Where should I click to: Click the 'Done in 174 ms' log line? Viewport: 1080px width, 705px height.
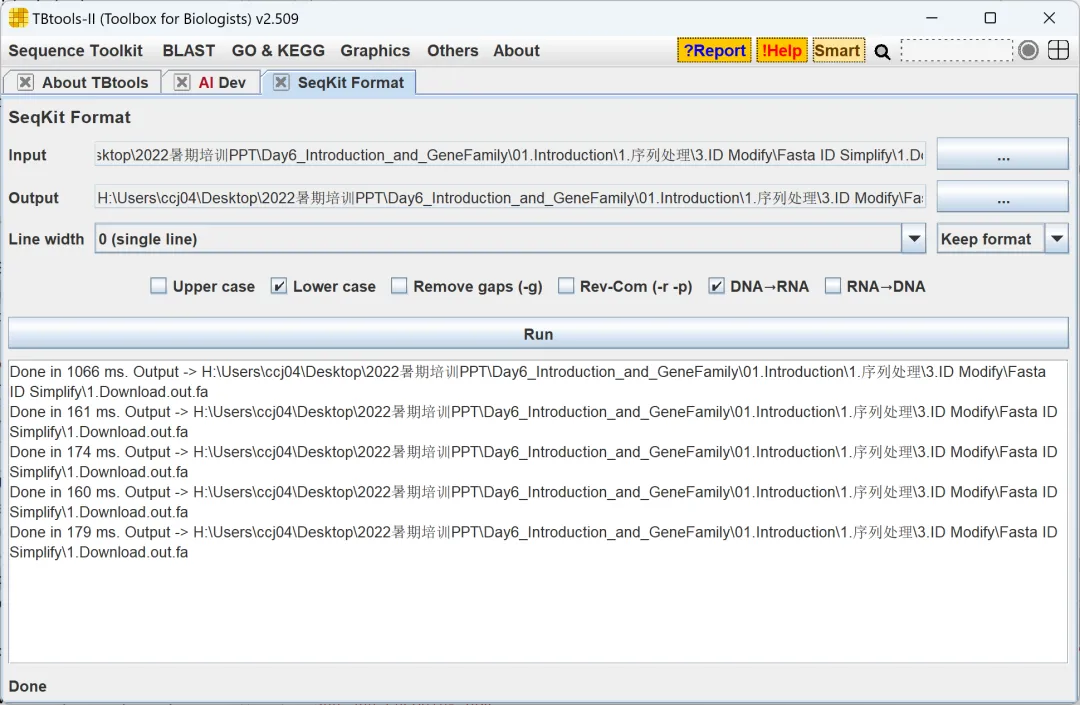point(533,461)
